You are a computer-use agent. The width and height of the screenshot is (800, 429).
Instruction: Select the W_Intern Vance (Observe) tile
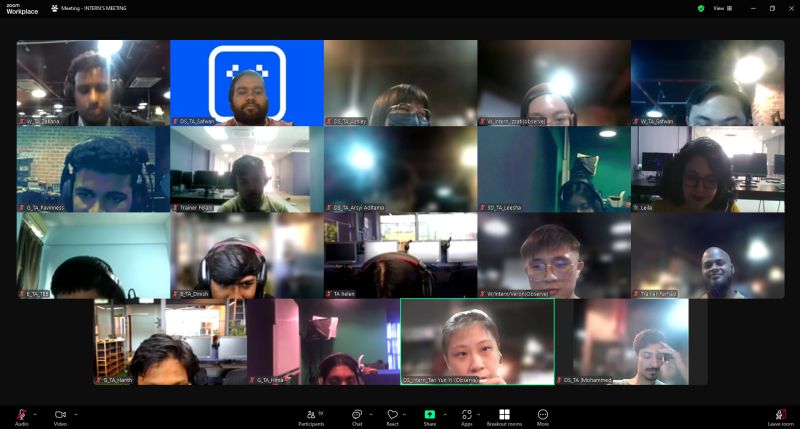pos(554,256)
